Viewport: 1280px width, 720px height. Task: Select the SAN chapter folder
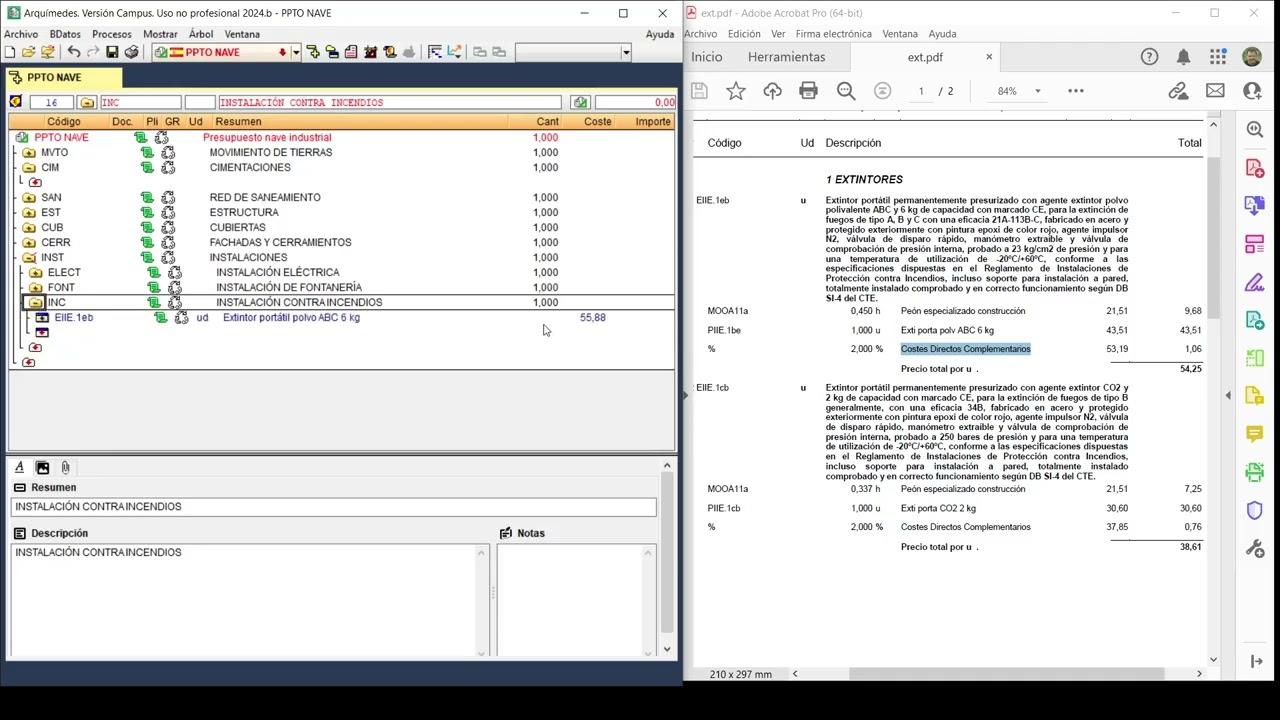(x=29, y=198)
